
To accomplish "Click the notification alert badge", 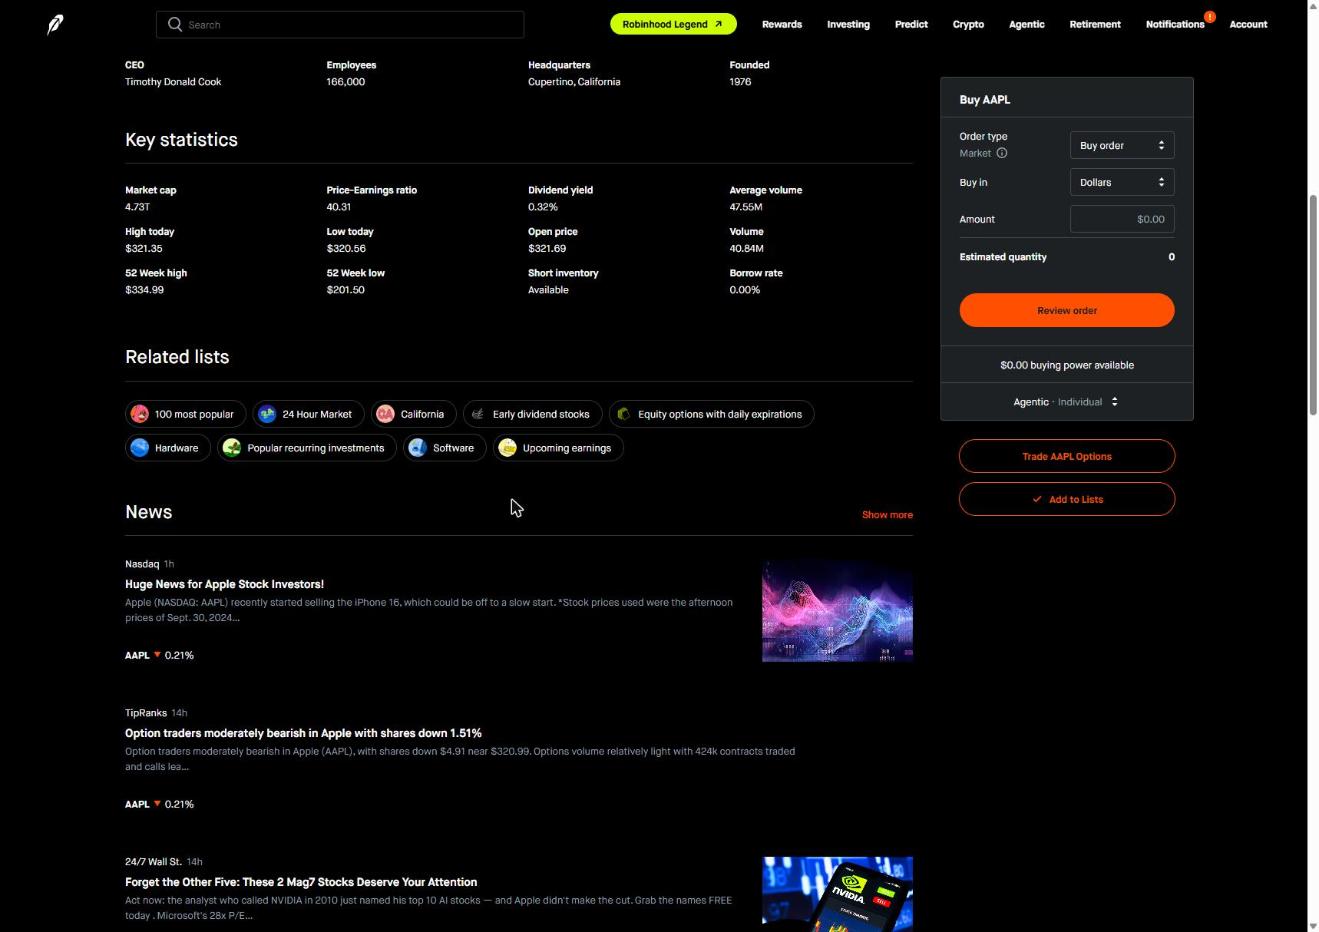I will [1210, 16].
